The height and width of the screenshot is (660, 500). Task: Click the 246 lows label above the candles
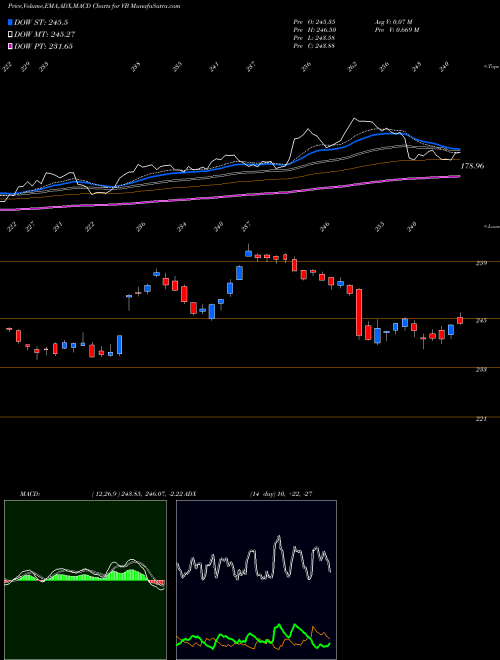click(324, 226)
